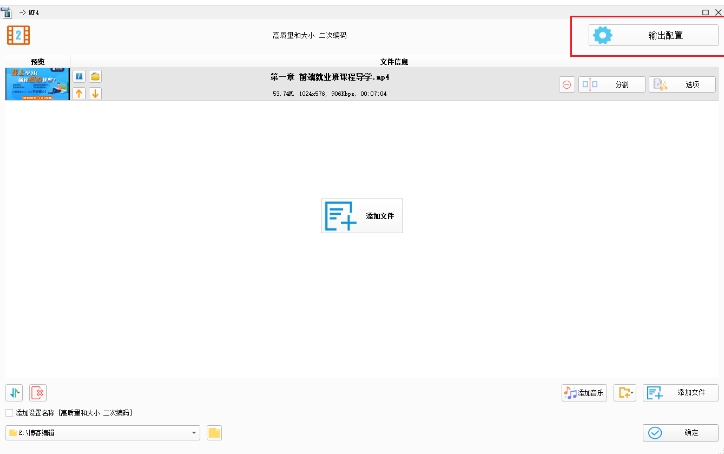The height and width of the screenshot is (454, 724).
Task: Open 选项 options for the video
Action: (x=682, y=85)
